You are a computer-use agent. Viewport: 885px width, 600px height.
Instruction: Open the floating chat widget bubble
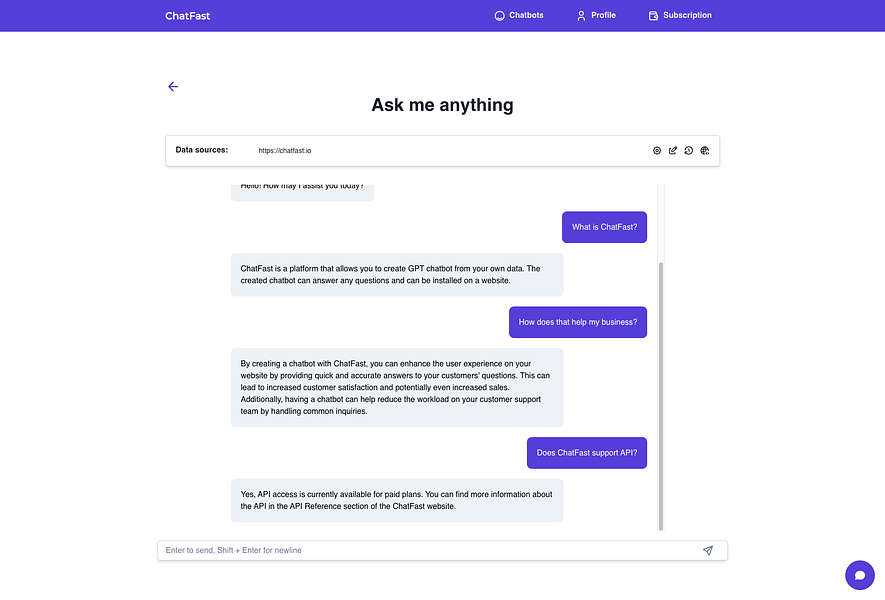pos(859,575)
